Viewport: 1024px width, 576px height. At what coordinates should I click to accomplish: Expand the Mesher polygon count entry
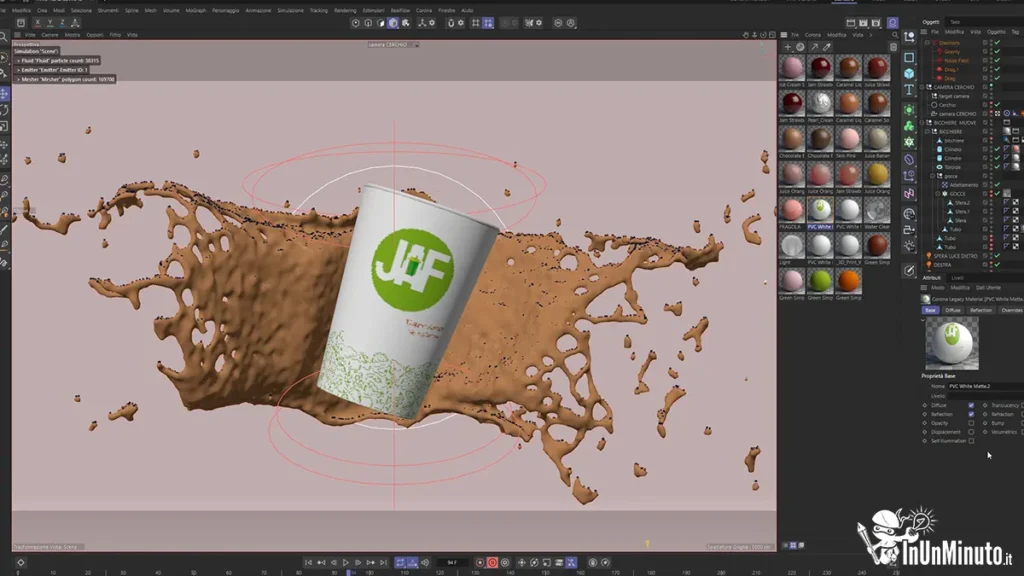(x=18, y=79)
